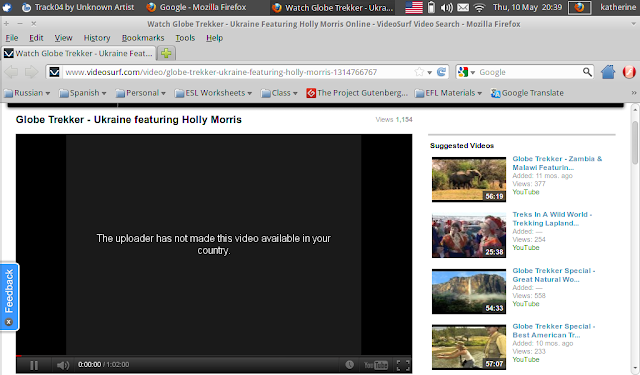Dismiss the Feedback tab with its x icon

[9, 322]
